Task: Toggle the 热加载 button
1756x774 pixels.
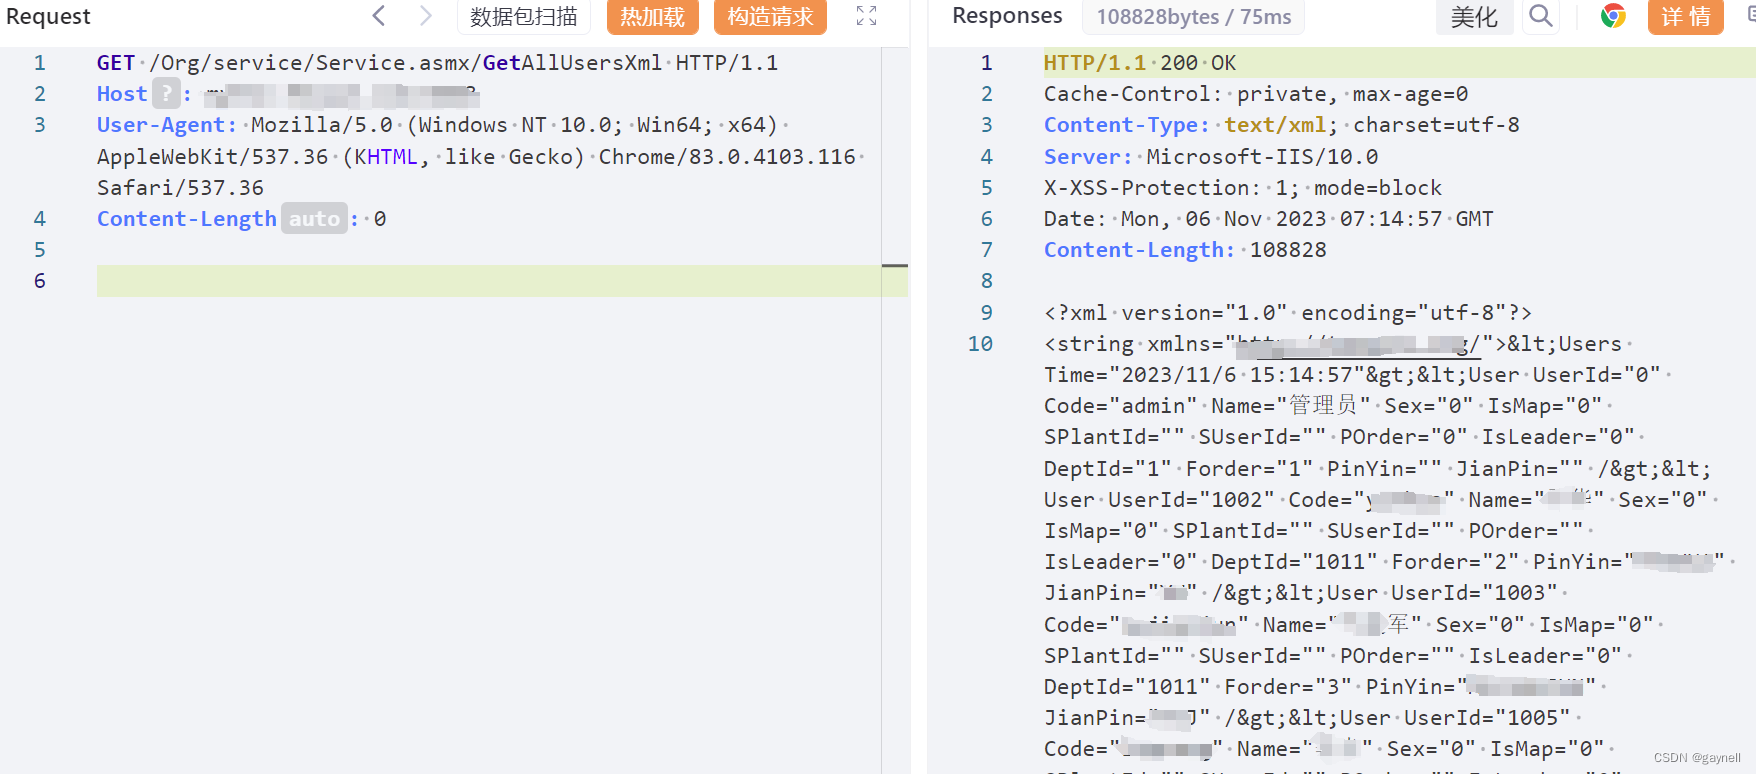Action: [652, 17]
